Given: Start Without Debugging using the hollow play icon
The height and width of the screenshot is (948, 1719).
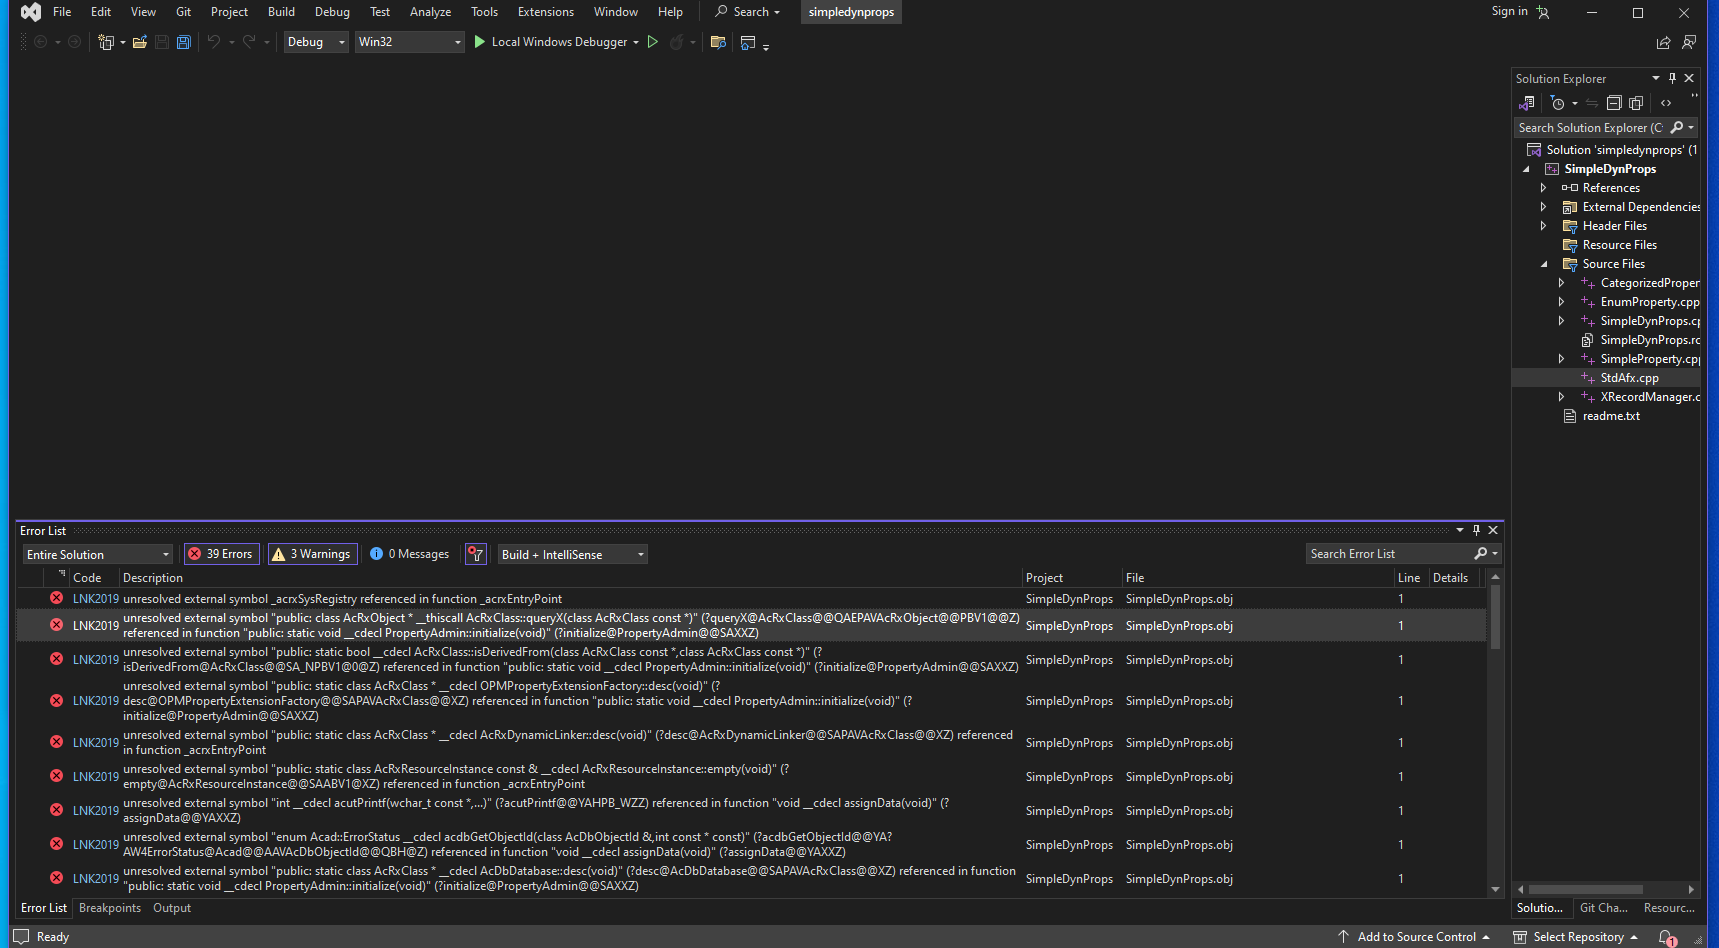Looking at the screenshot, I should 653,42.
